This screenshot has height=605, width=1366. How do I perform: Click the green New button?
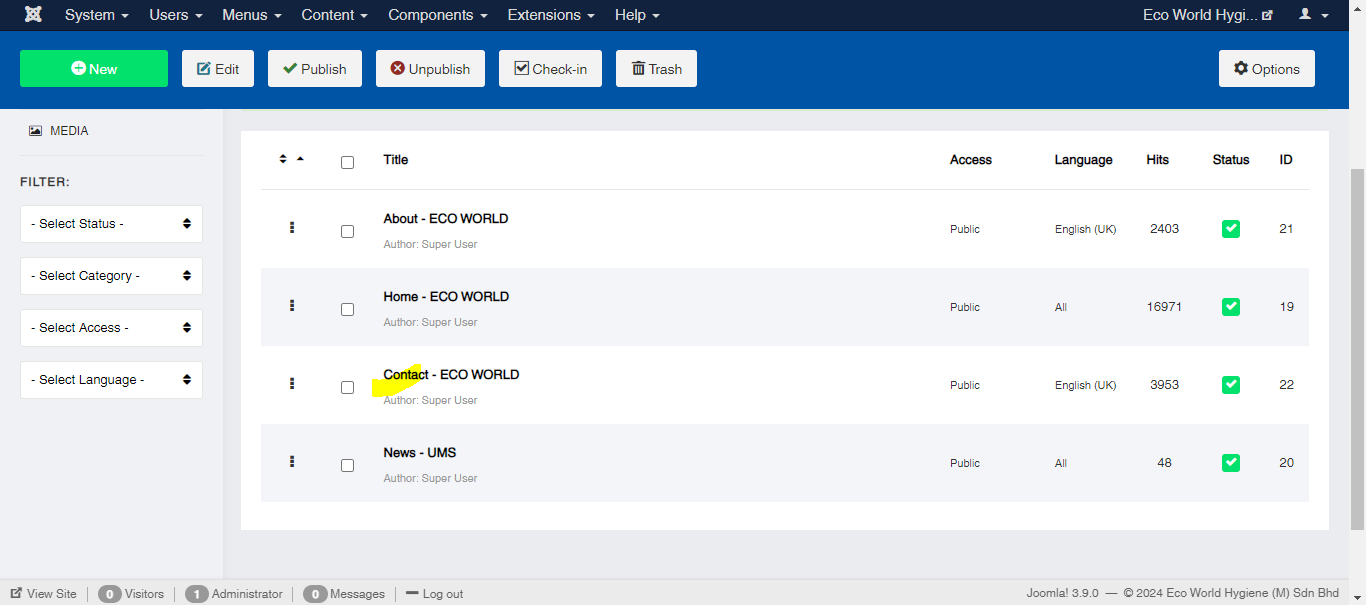(94, 69)
